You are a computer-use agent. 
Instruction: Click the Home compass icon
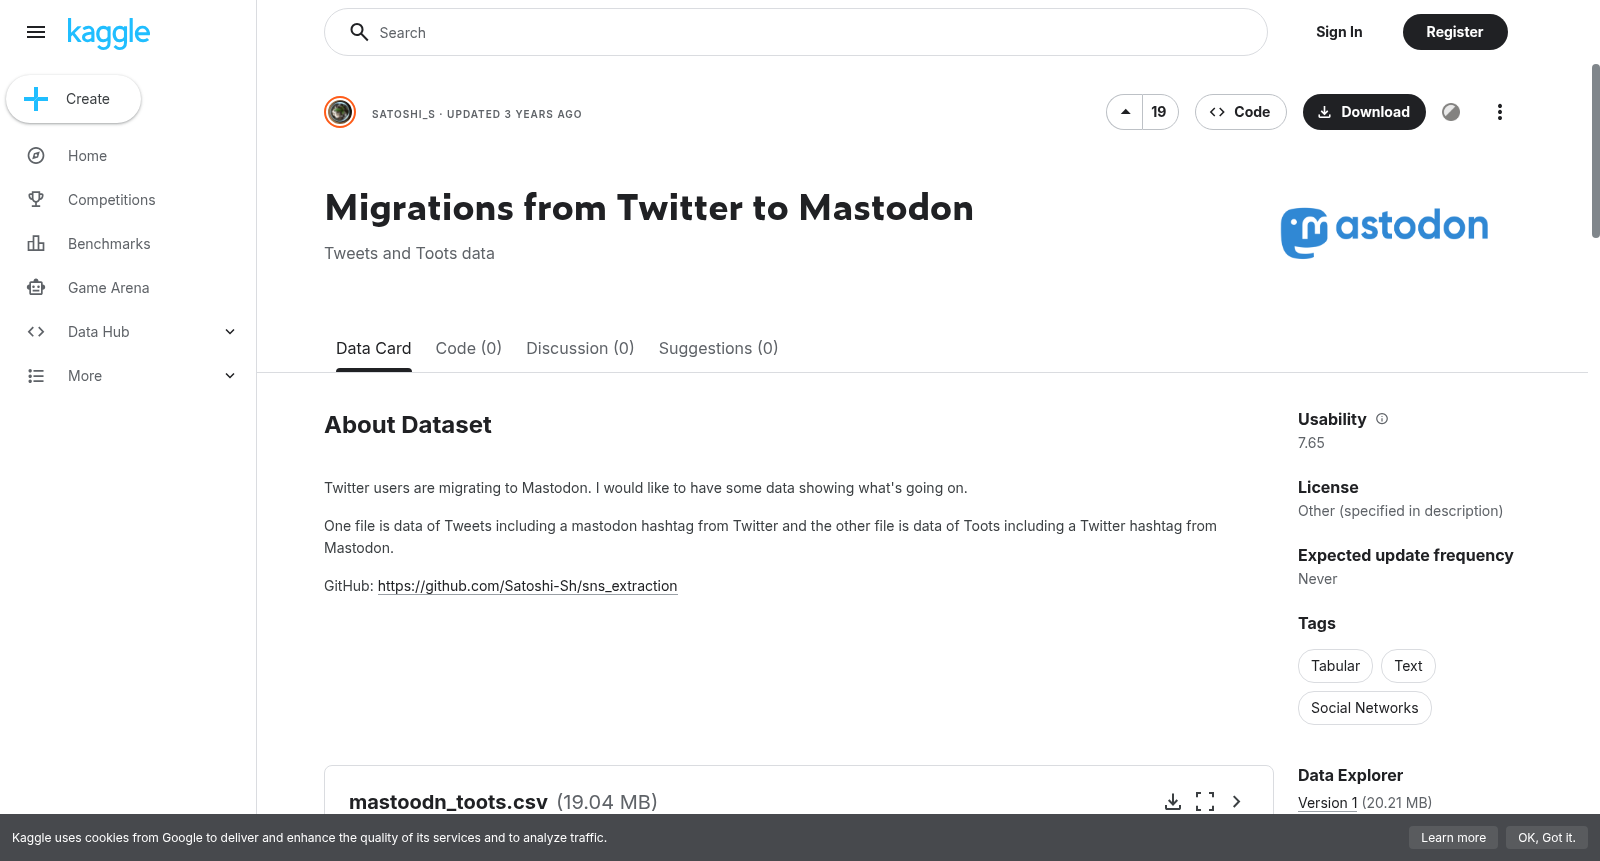click(36, 156)
